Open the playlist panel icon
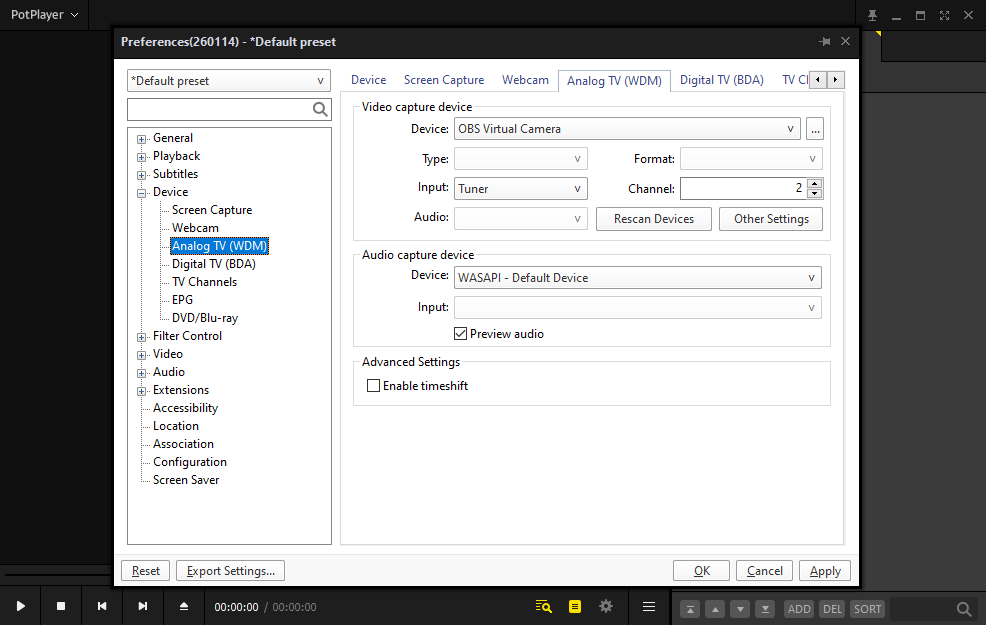This screenshot has width=986, height=625. coord(575,606)
